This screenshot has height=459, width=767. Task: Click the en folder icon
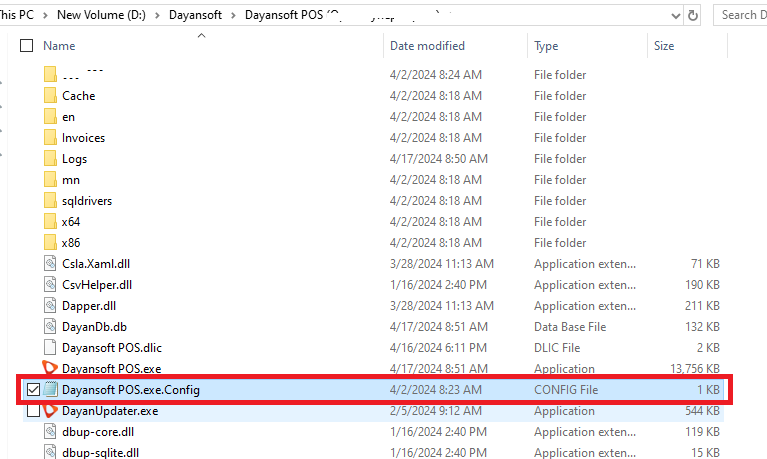[50, 116]
